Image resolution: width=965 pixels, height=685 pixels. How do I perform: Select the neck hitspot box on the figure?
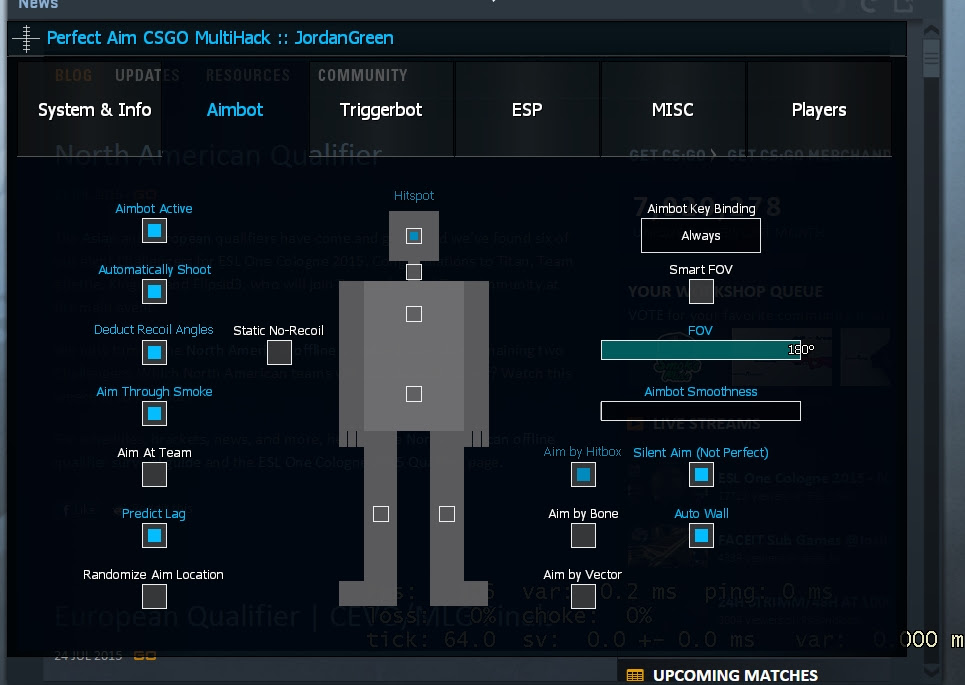click(414, 271)
